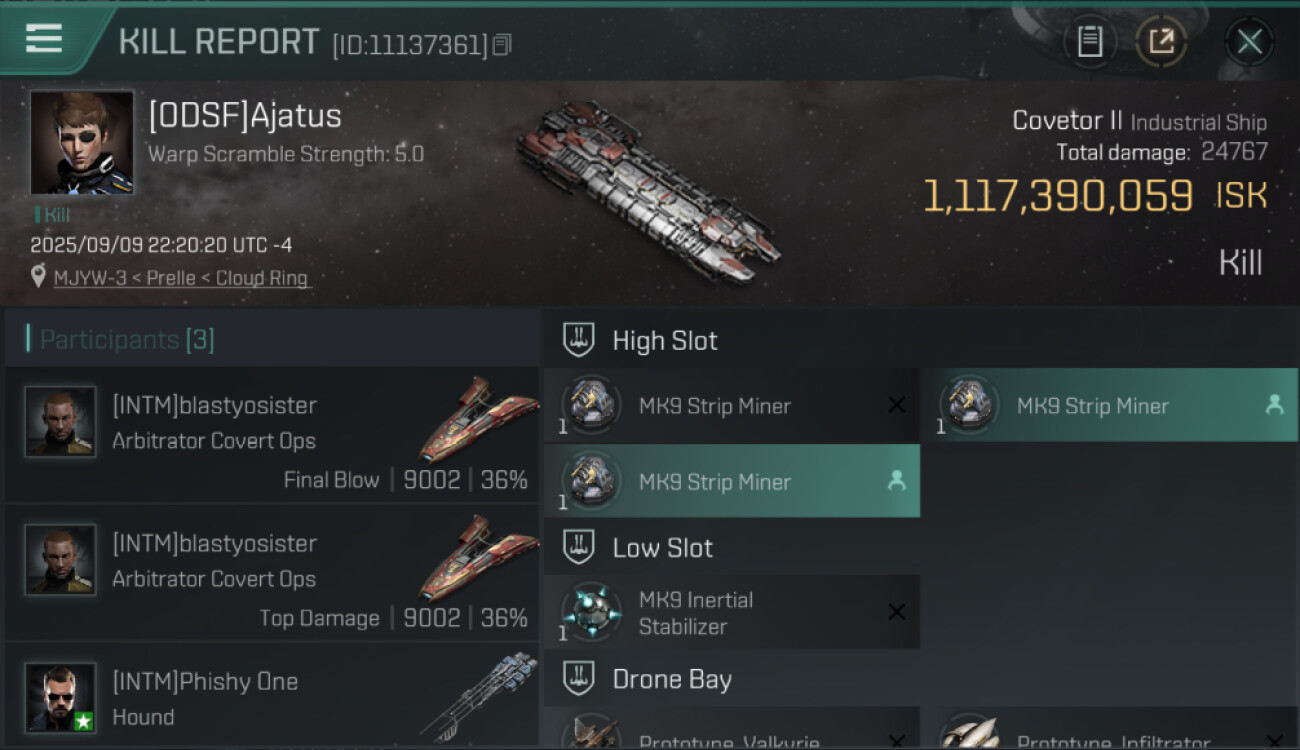Viewport: 1300px width, 750px height.
Task: Open MJYW-3 < Prelle < Cloud Ring location
Action: 181,278
